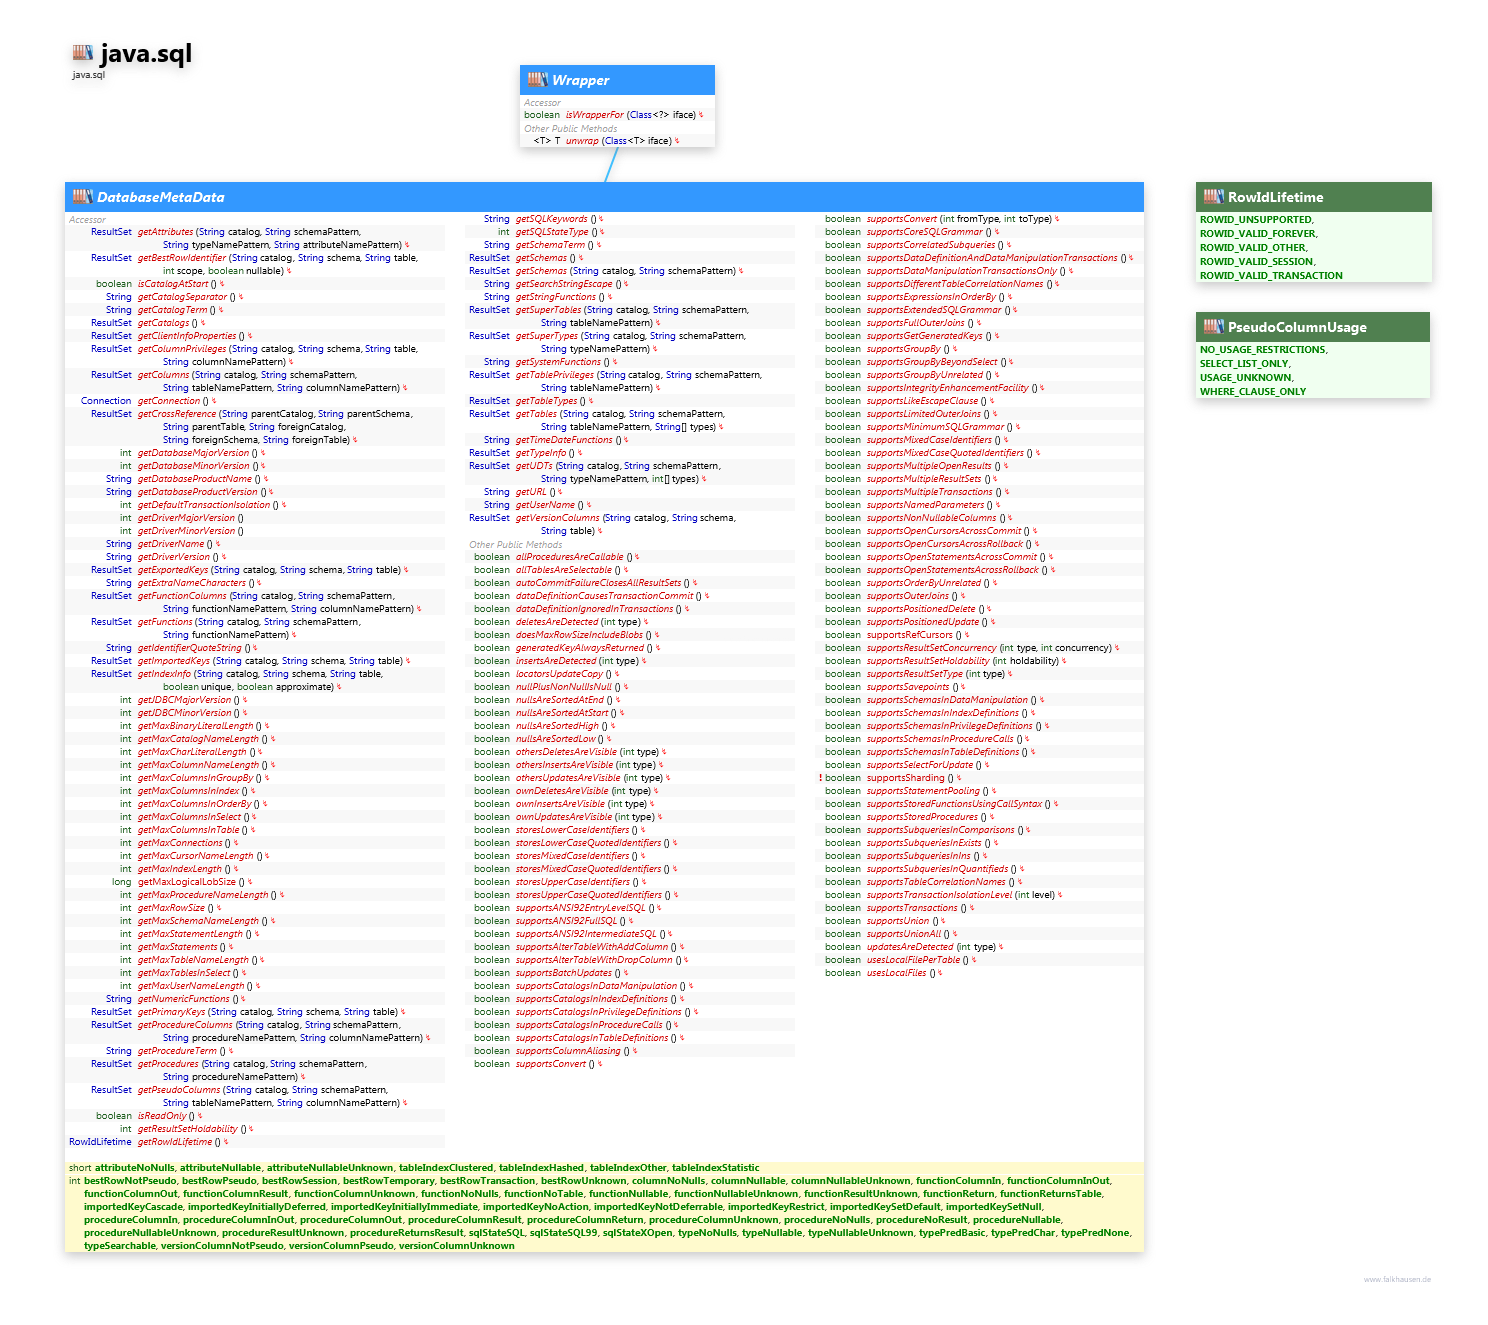The width and height of the screenshot is (1488, 1325).
Task: Select the getMaxConnections method
Action: 180,843
